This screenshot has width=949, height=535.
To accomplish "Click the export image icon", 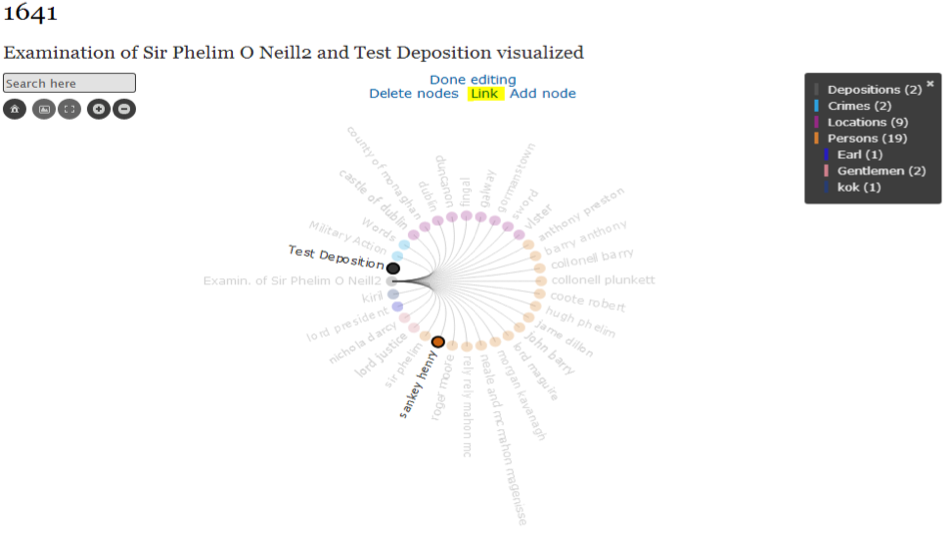I will (43, 109).
